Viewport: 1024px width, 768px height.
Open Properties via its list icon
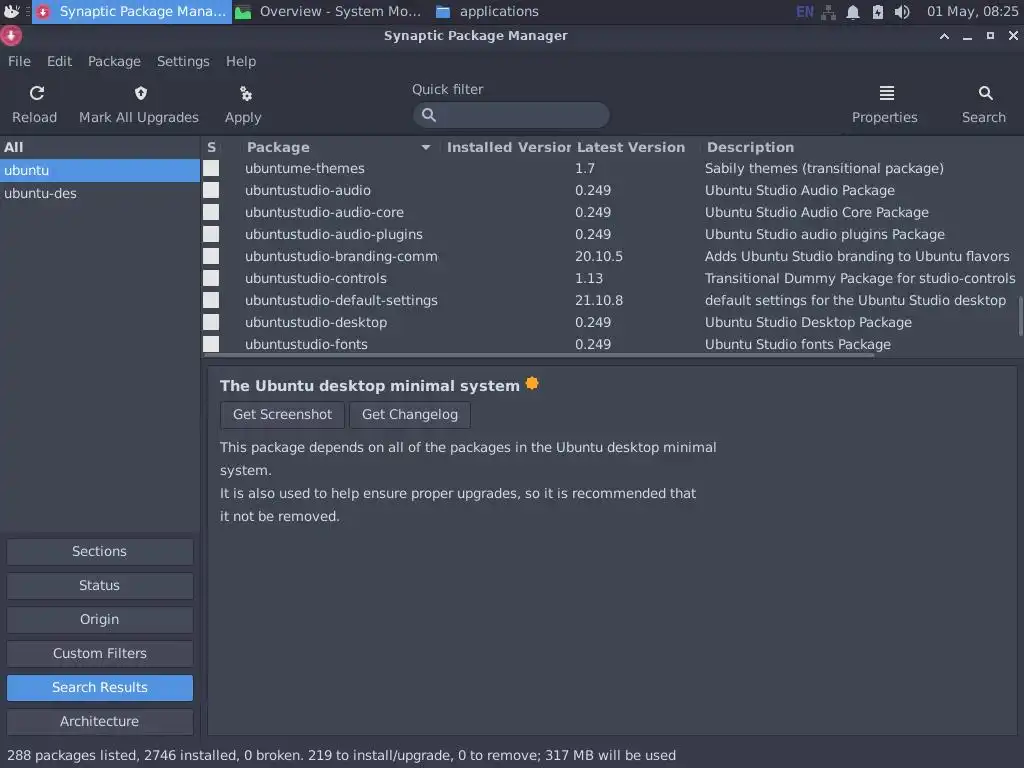coord(886,93)
